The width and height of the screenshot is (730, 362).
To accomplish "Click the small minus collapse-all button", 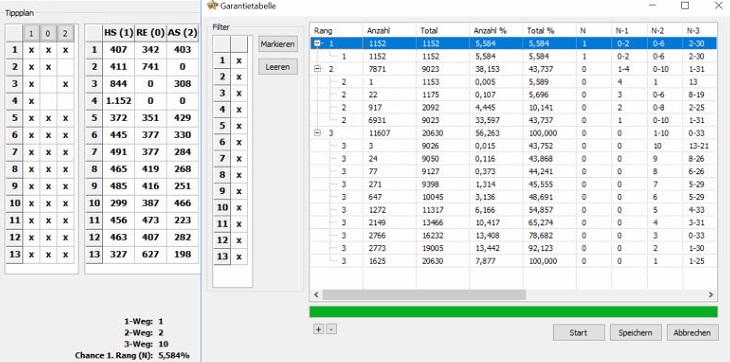I will tap(331, 329).
